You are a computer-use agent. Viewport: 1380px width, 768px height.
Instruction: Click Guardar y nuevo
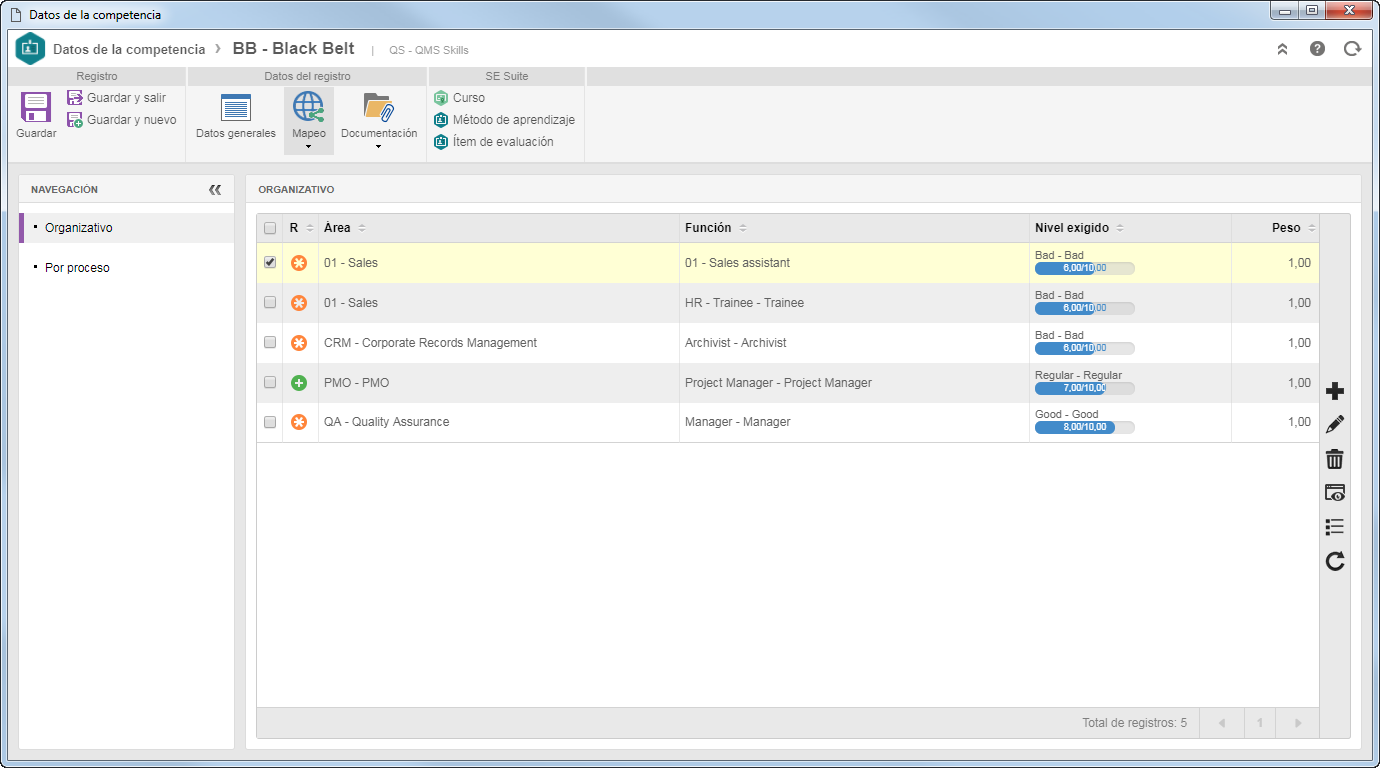pos(121,120)
